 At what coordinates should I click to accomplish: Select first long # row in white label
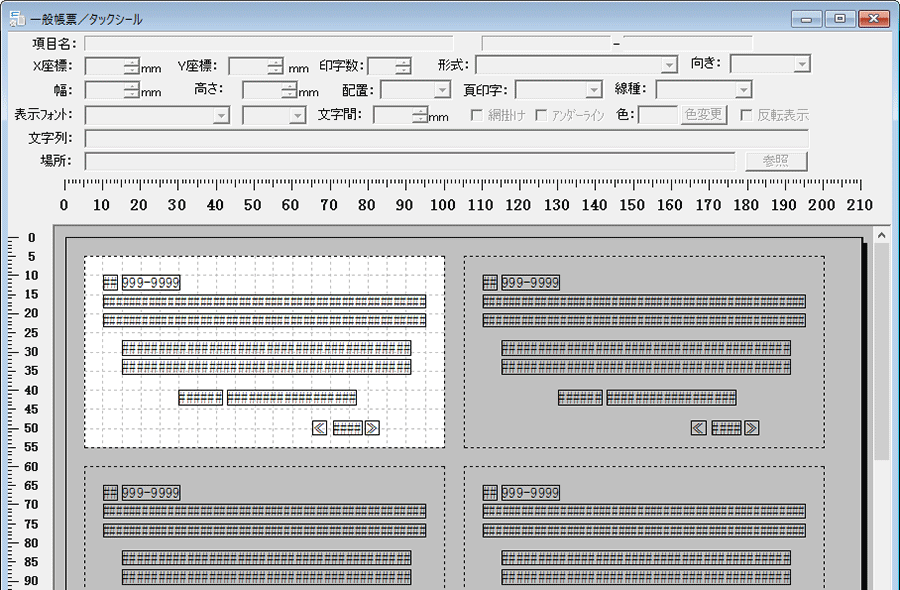click(x=265, y=301)
